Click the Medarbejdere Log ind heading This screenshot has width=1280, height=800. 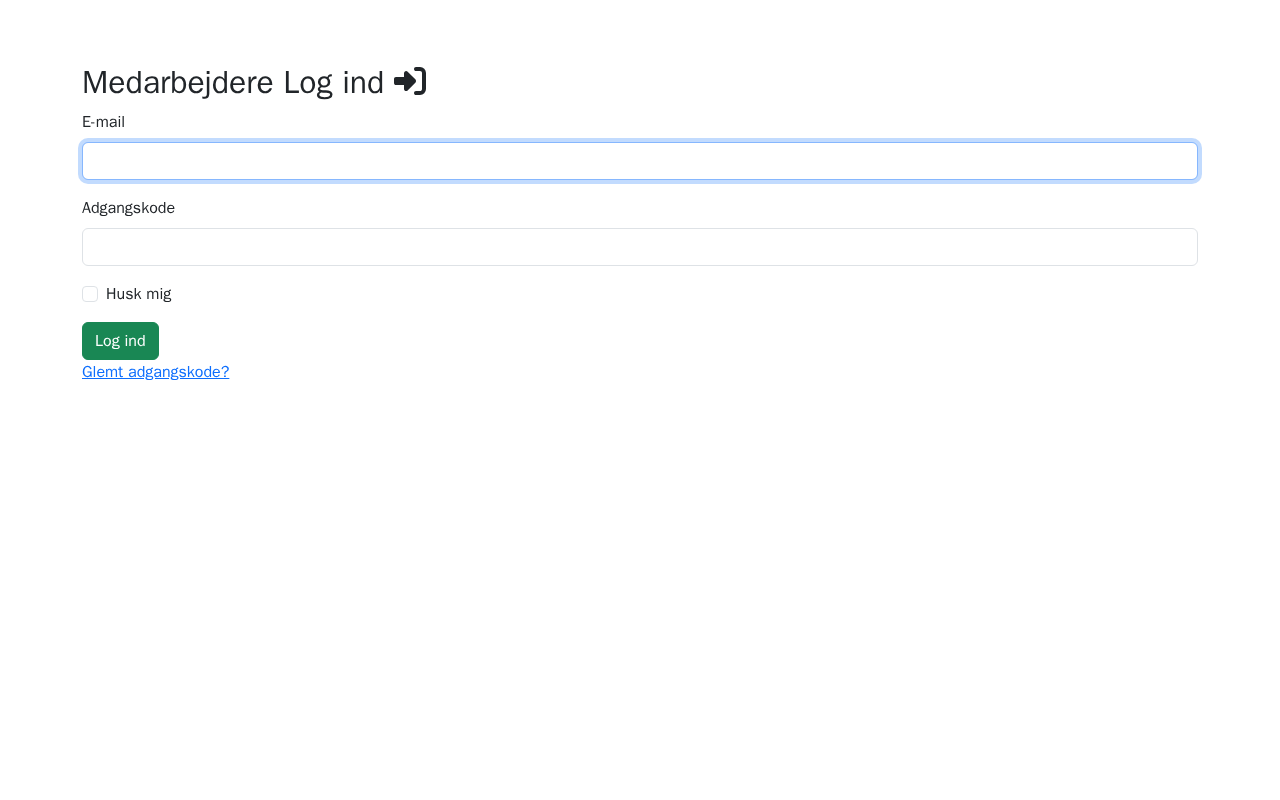(232, 82)
